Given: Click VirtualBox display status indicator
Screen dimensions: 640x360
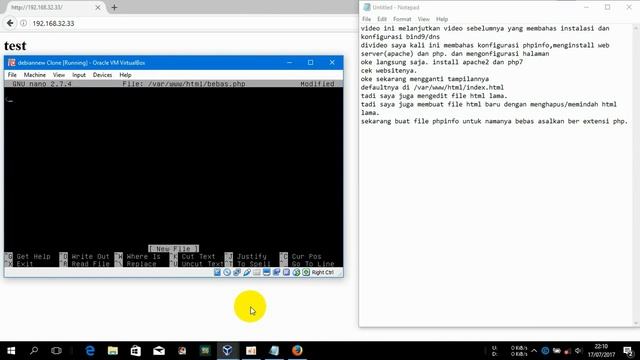Looking at the screenshot, I should (267, 272).
